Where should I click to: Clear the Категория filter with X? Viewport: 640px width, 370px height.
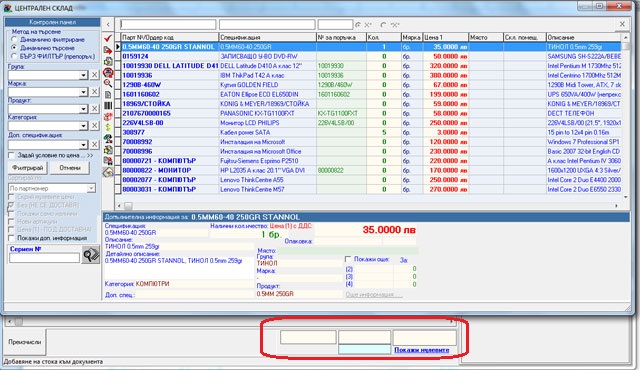pyautogui.click(x=94, y=126)
